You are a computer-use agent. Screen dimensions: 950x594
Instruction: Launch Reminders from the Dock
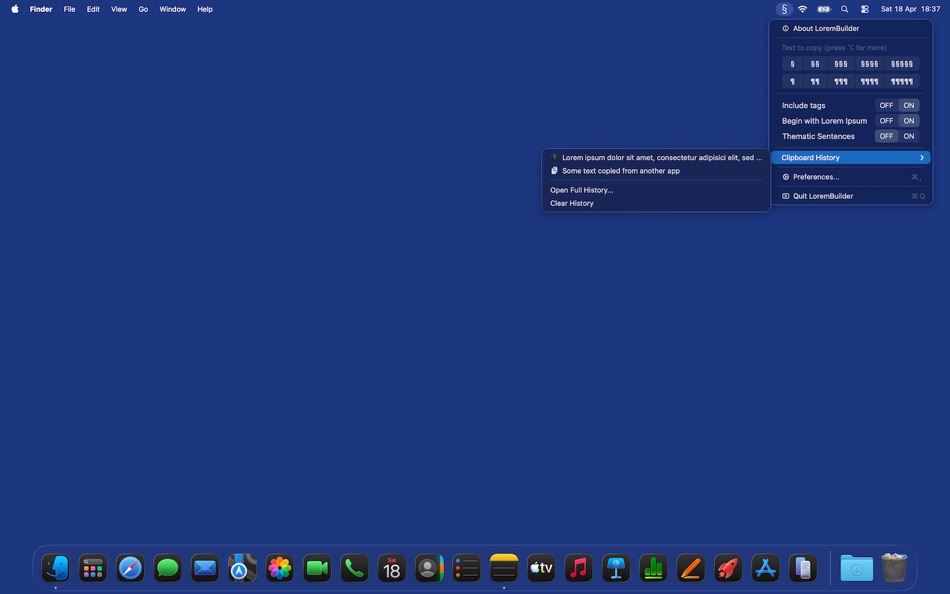coord(467,568)
